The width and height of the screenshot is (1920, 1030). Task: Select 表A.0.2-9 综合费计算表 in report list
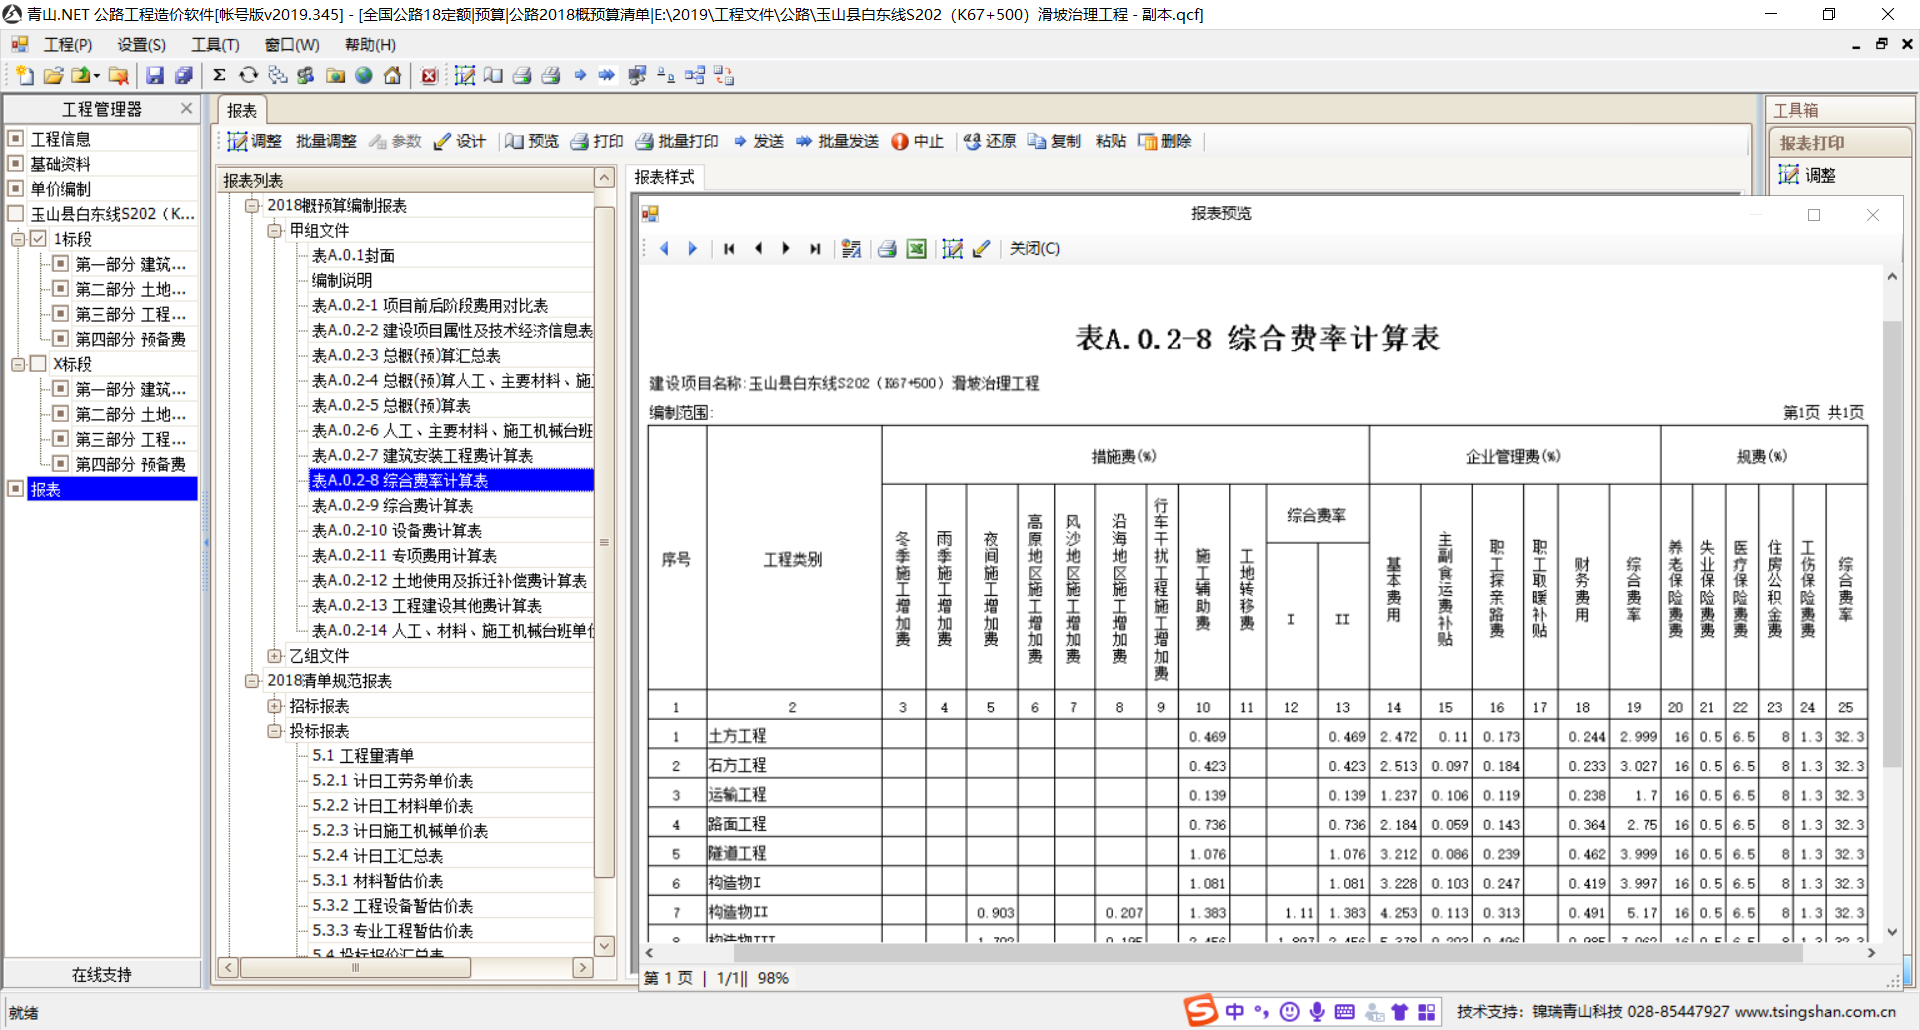(392, 506)
